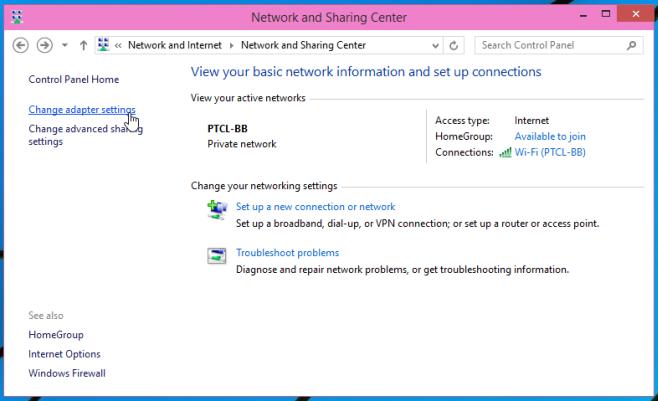Viewport: 658px width, 401px height.
Task: Select the PTCL-BB network name text
Action: pos(227,128)
